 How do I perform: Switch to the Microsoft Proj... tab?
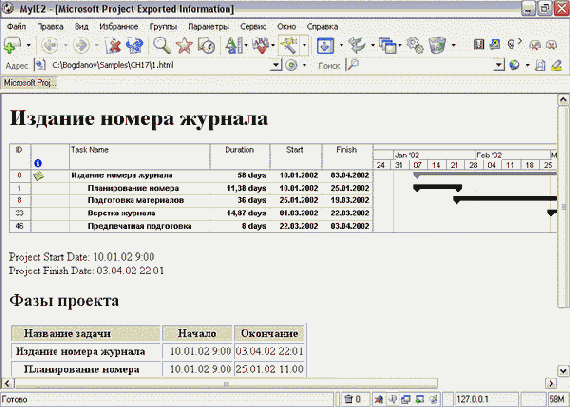(x=29, y=83)
